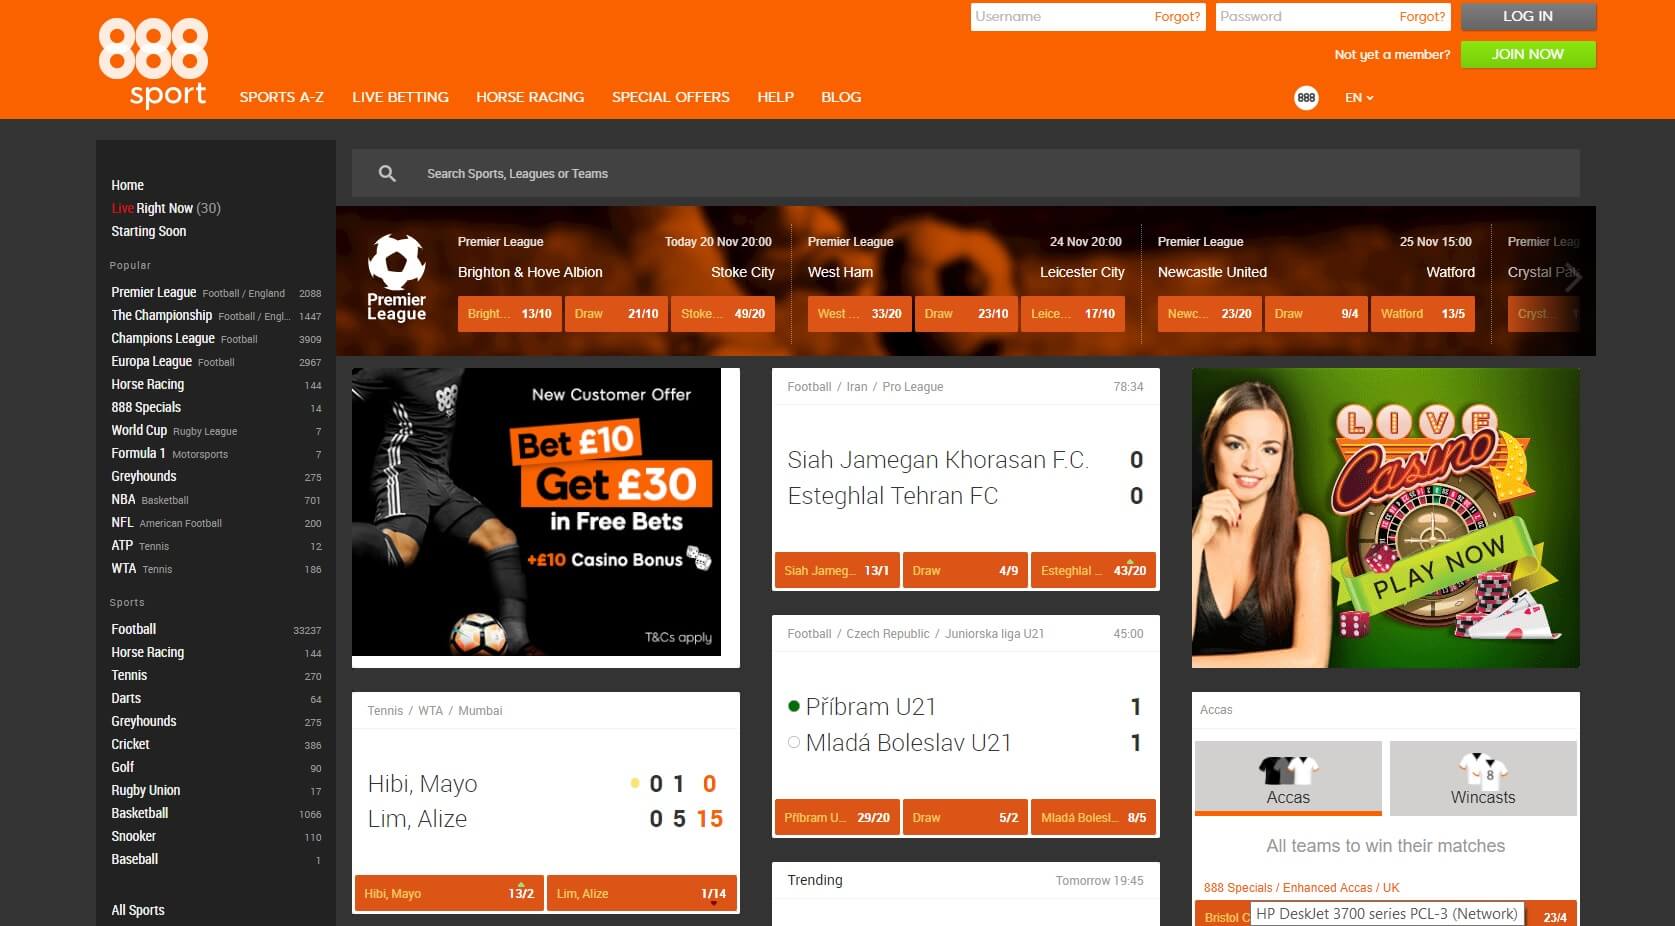Open Live Right Now (30)

pyautogui.click(x=166, y=208)
